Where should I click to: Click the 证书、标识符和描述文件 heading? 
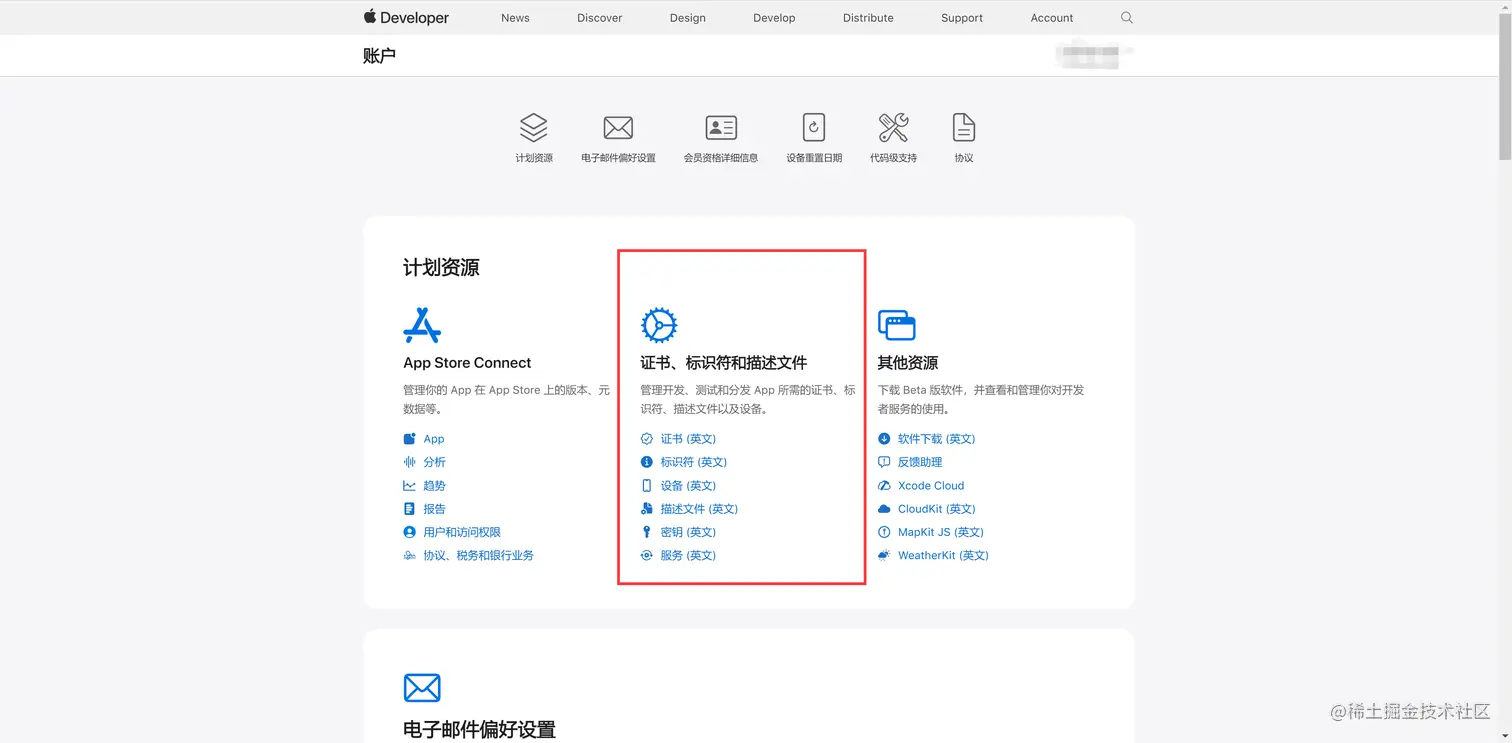pyautogui.click(x=724, y=363)
